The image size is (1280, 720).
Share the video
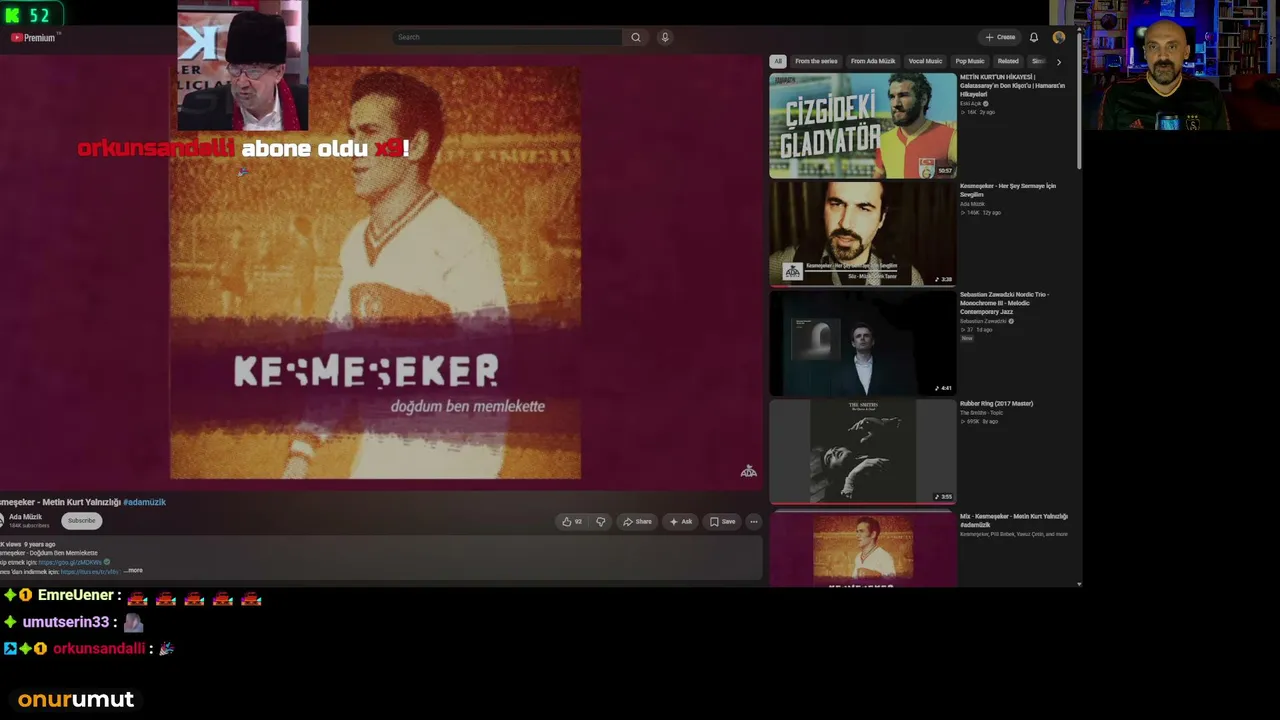[637, 521]
